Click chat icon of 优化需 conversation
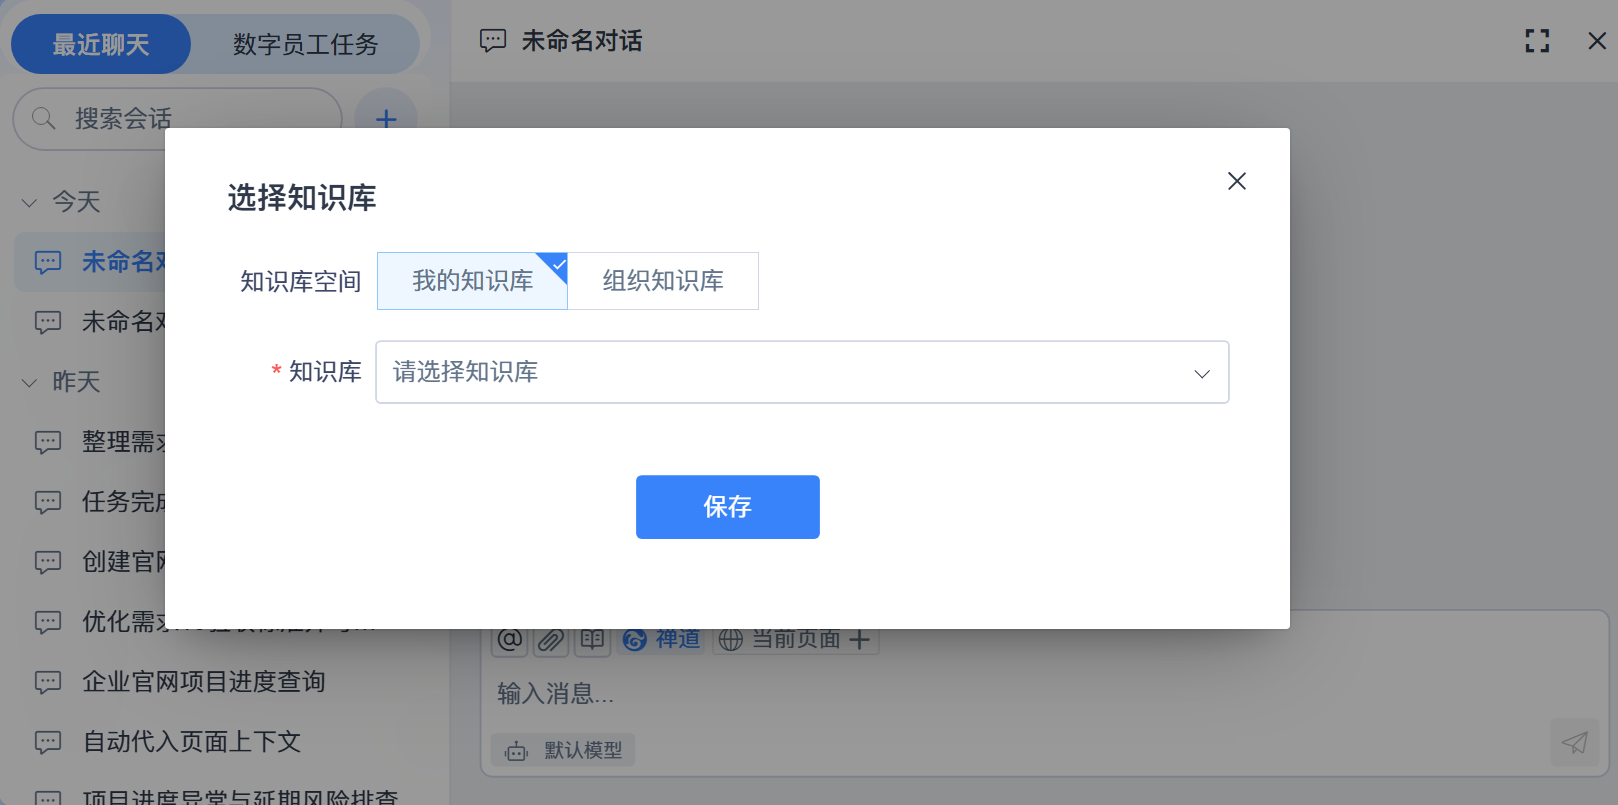 tap(48, 622)
